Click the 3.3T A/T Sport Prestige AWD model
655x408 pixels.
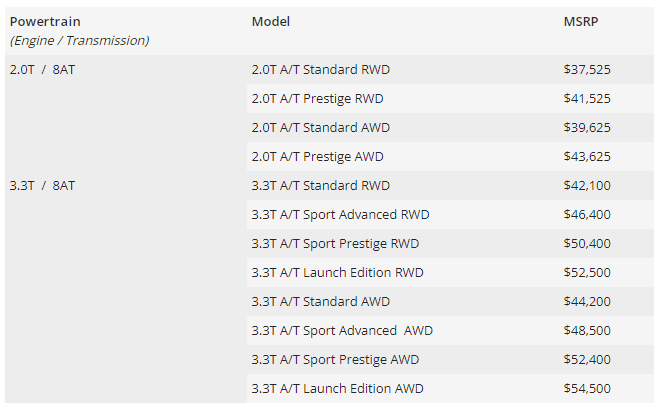(x=335, y=360)
